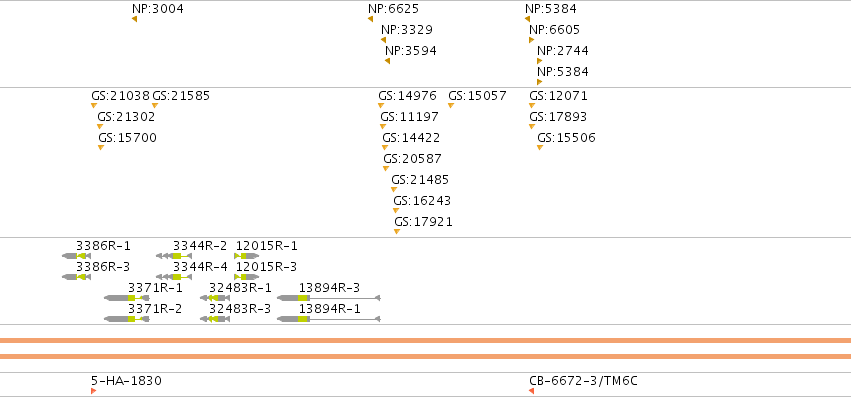
Task: Click the NP:3004 triangle marker
Action: tap(135, 19)
